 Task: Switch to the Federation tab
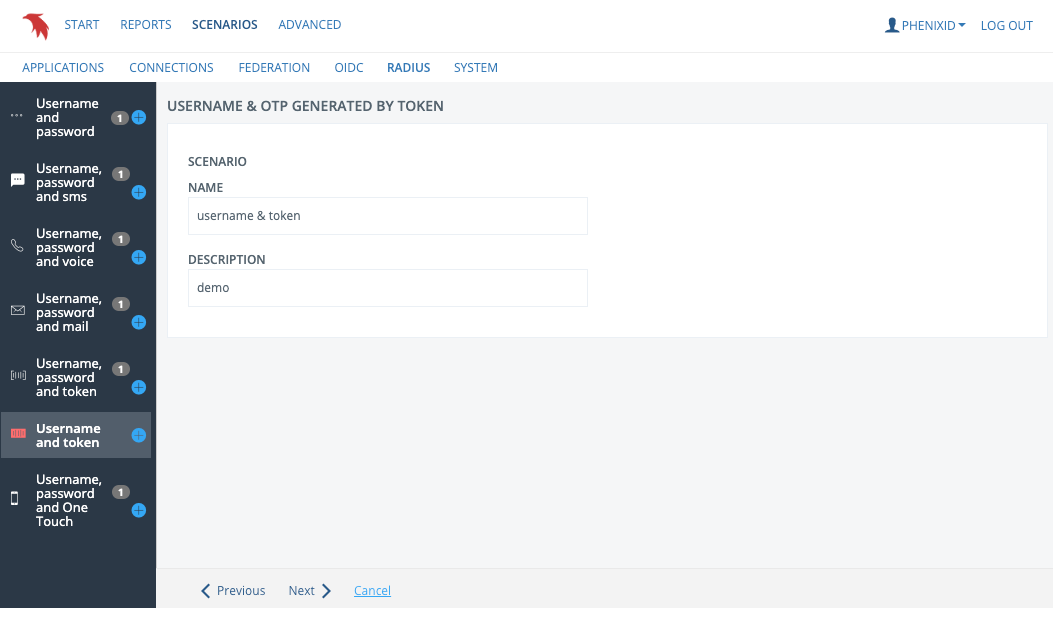[x=274, y=68]
